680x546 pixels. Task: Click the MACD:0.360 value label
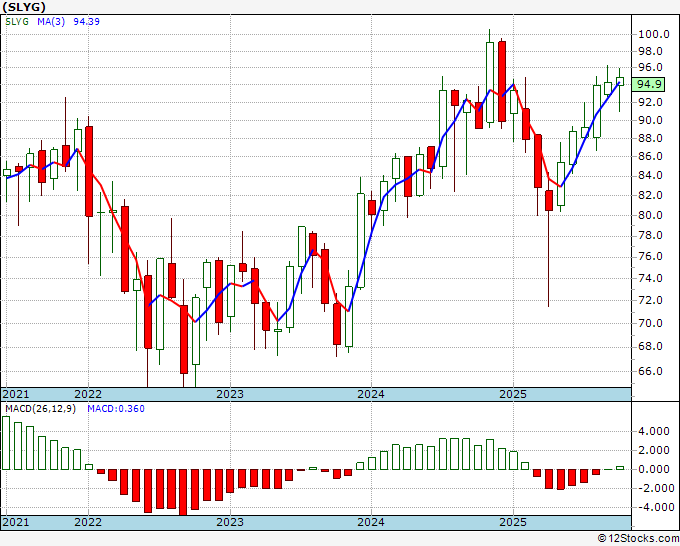pos(116,409)
